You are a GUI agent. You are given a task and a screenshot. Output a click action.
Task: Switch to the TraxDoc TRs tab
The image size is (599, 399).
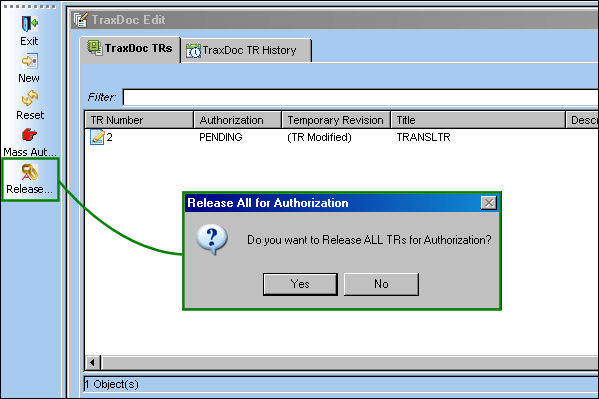(130, 49)
